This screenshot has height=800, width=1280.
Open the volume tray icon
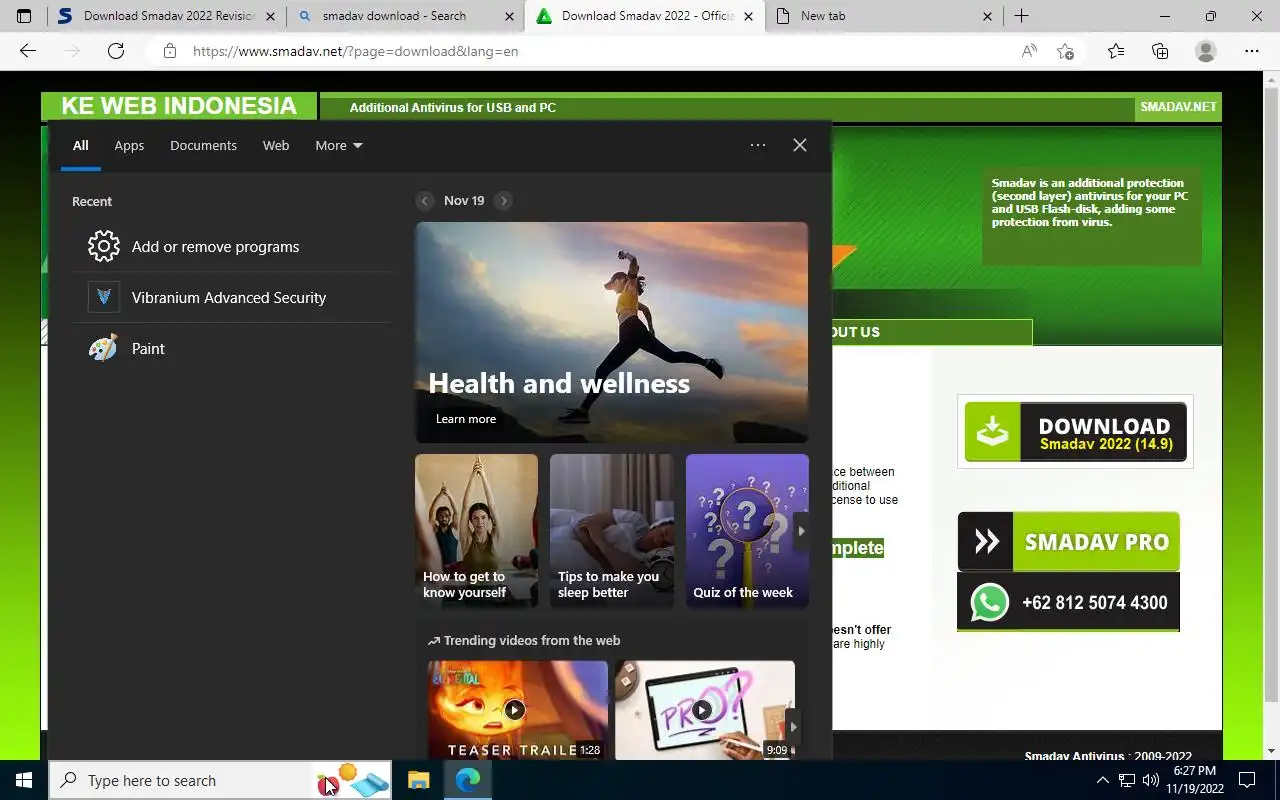click(1151, 781)
